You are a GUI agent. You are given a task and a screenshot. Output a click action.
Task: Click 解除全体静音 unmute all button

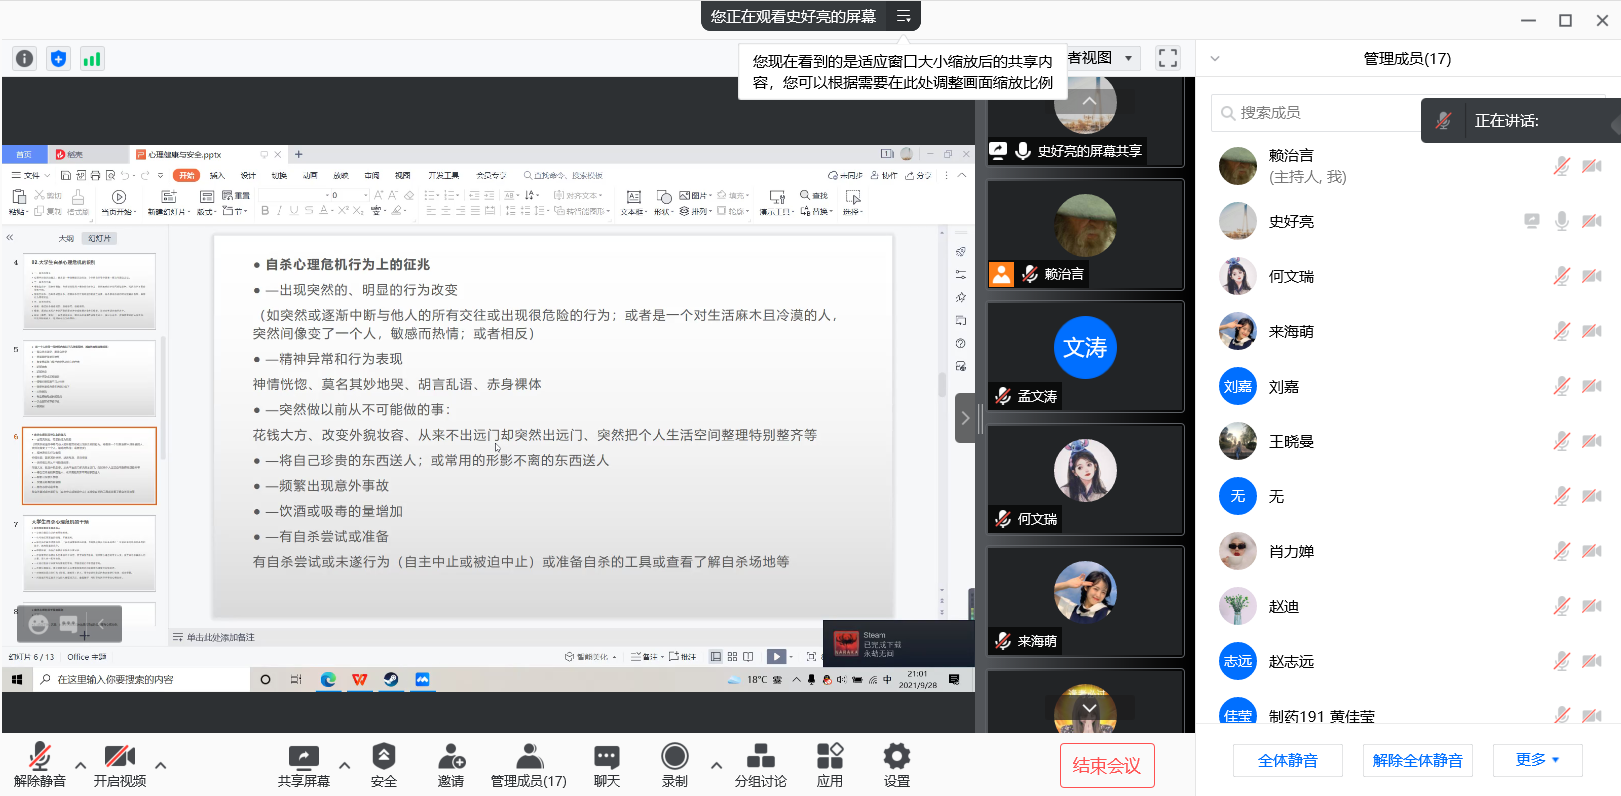point(1418,761)
